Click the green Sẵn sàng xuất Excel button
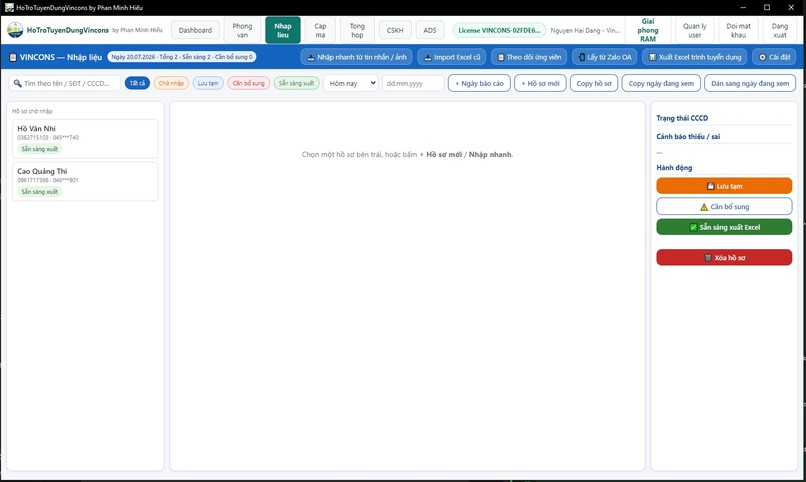The height and width of the screenshot is (482, 806). pyautogui.click(x=724, y=227)
